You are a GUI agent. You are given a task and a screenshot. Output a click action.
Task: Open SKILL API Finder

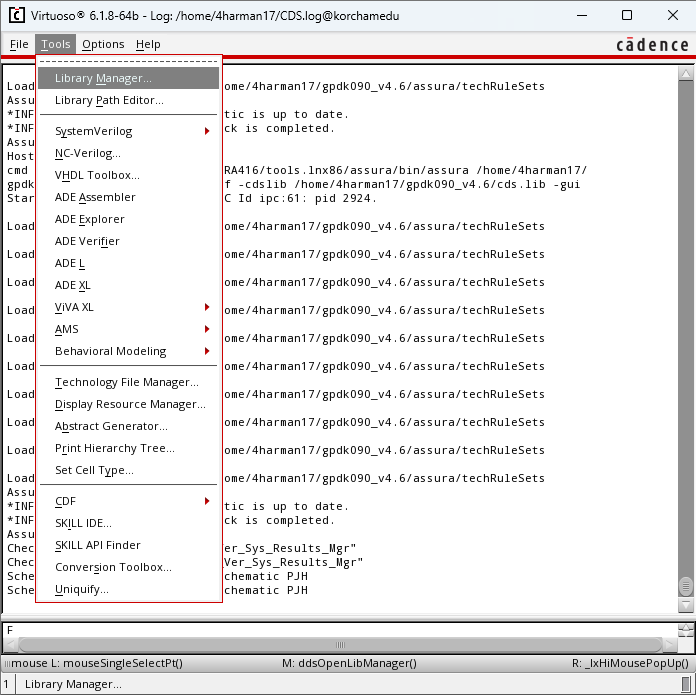click(x=128, y=545)
